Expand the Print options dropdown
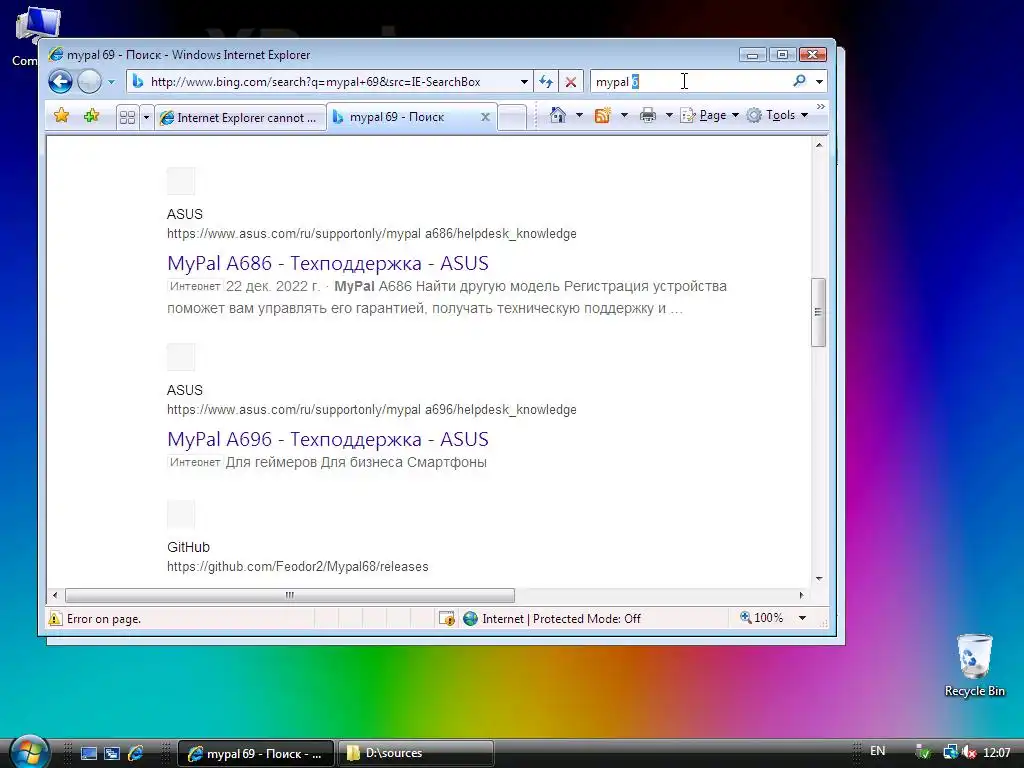The image size is (1024, 768). pyautogui.click(x=669, y=116)
